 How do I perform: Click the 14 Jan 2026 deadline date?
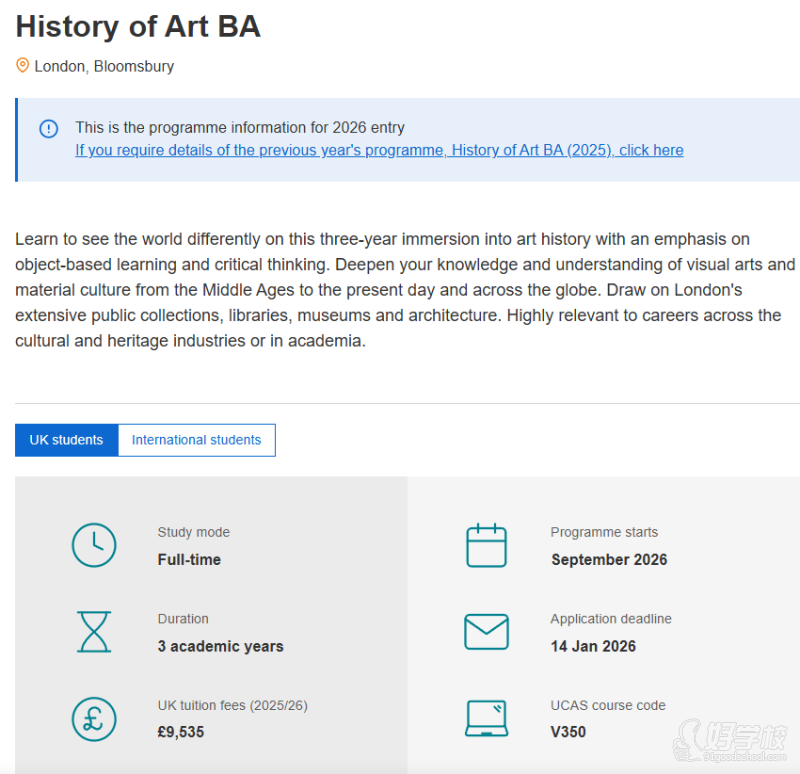point(593,646)
